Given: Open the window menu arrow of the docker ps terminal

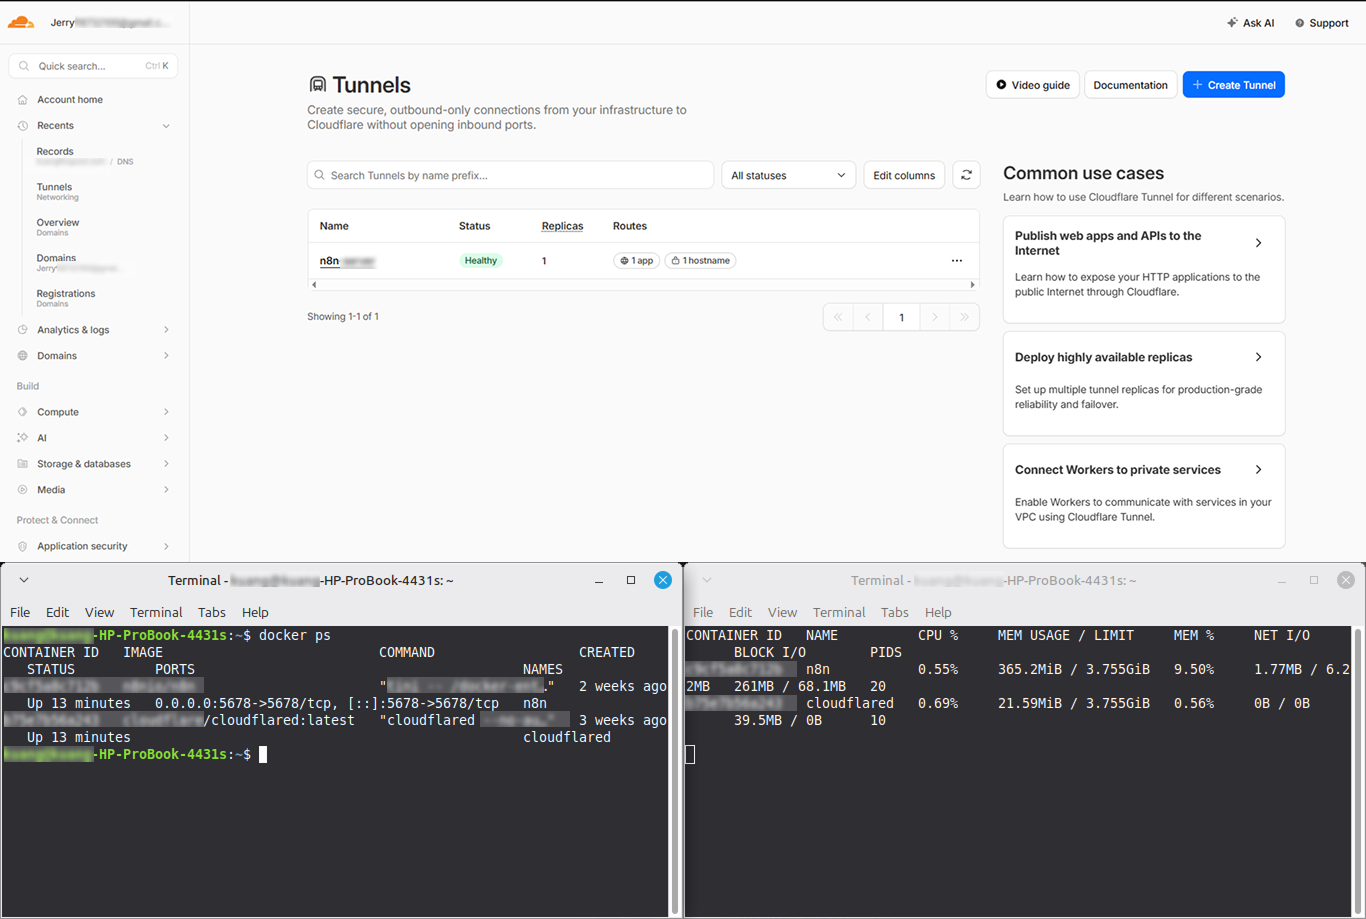Looking at the screenshot, I should point(24,580).
